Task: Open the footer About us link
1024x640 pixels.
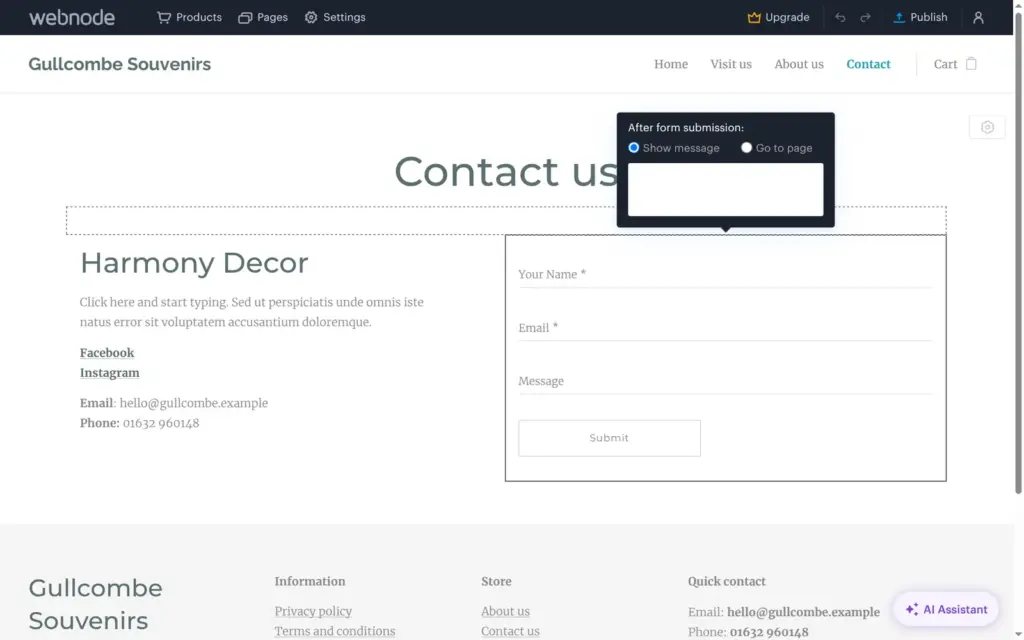Action: (505, 611)
